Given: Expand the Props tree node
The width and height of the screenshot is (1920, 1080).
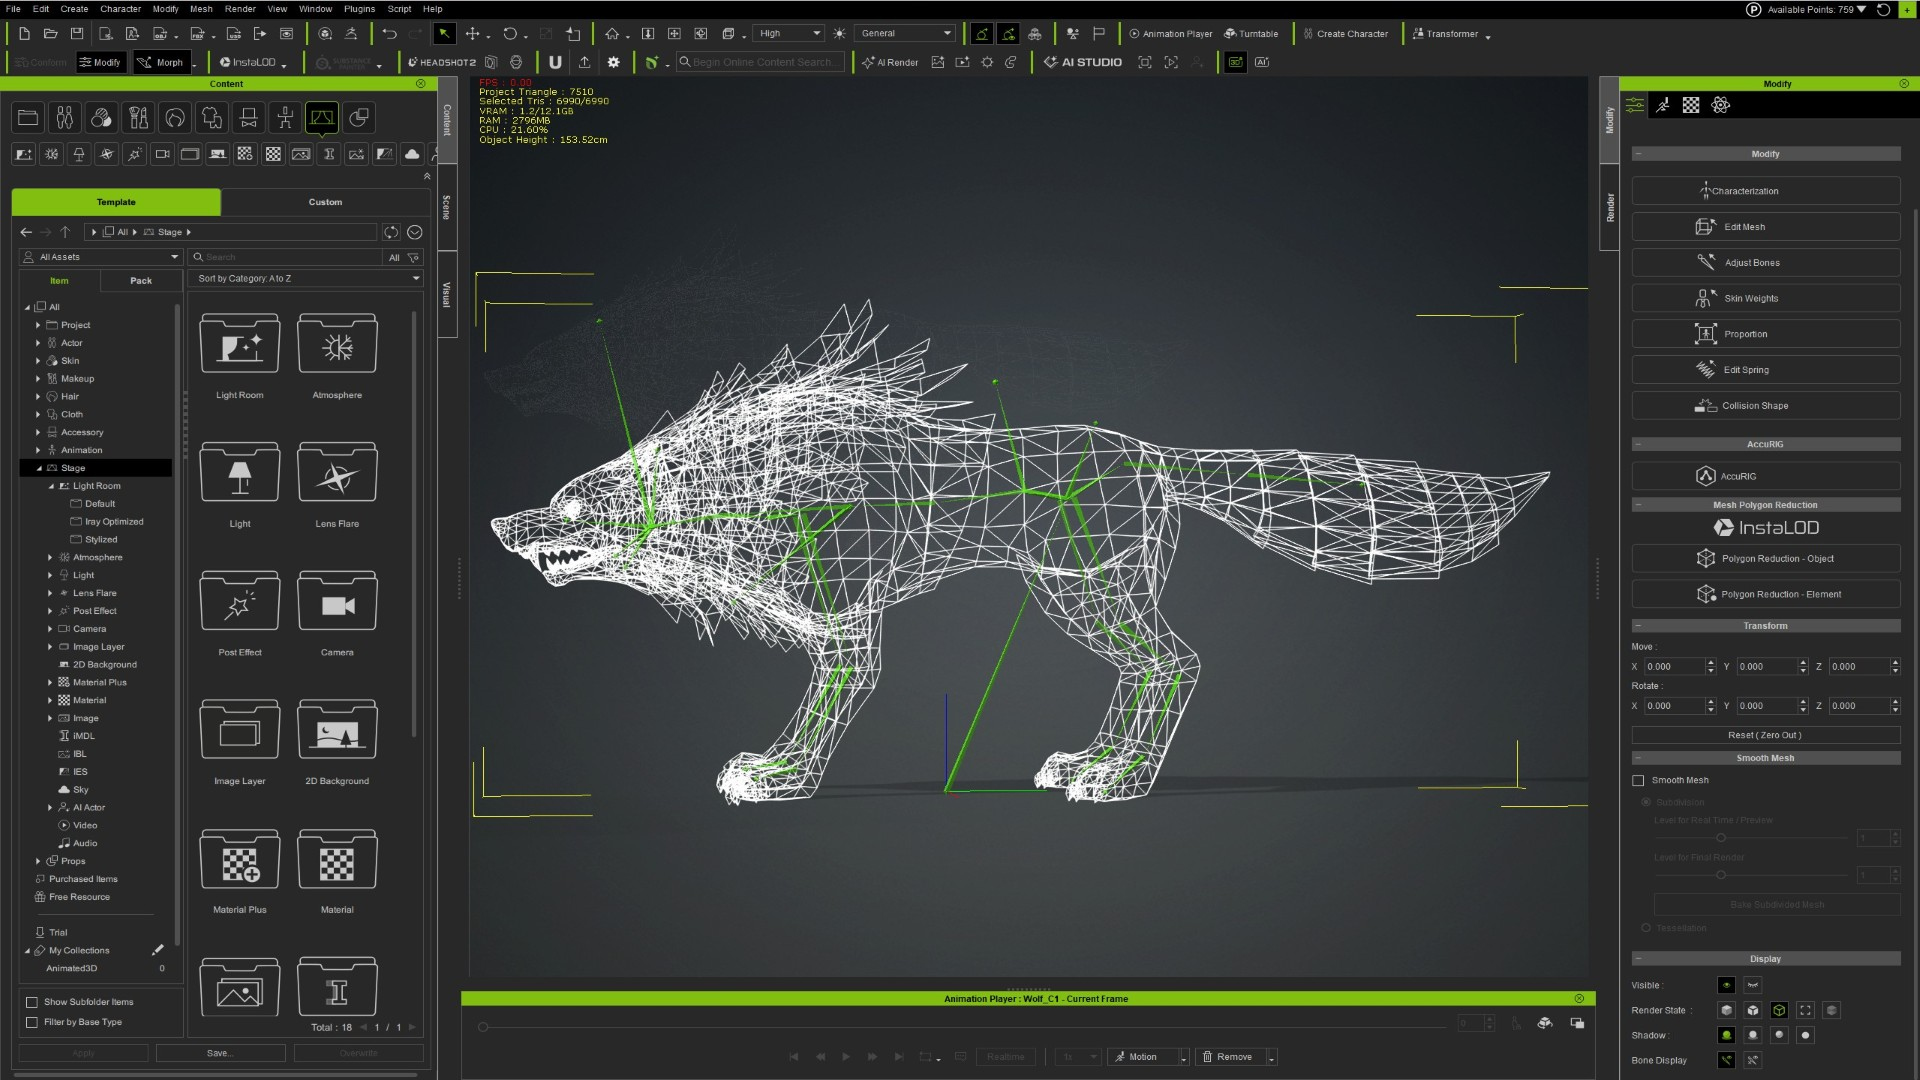Looking at the screenshot, I should click(x=38, y=861).
